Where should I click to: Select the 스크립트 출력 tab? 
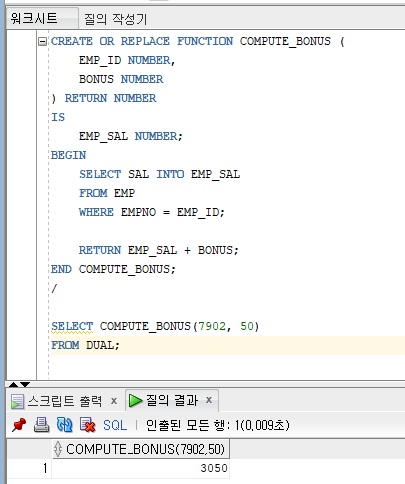[65, 401]
